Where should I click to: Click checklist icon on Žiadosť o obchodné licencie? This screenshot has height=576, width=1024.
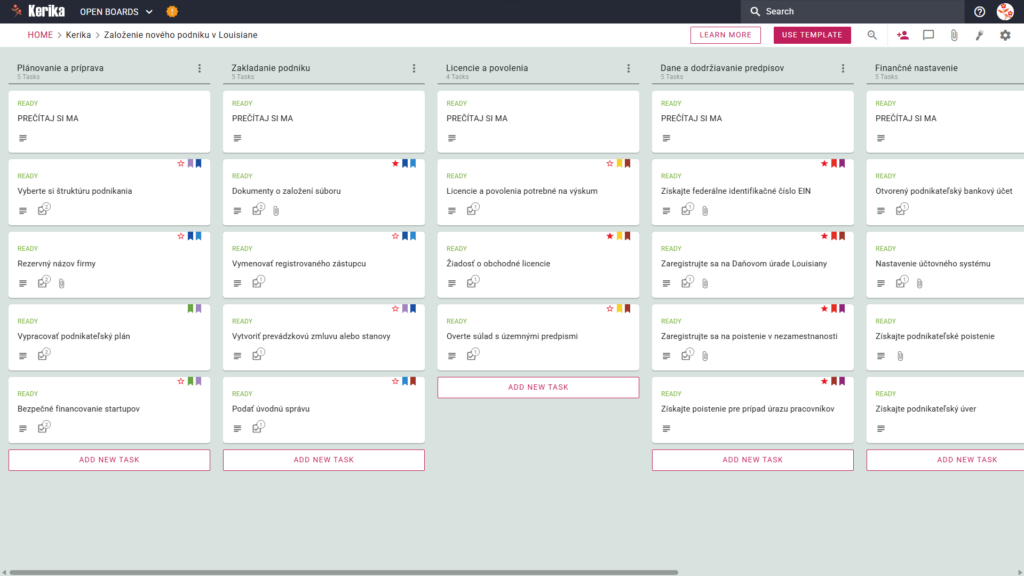[472, 282]
